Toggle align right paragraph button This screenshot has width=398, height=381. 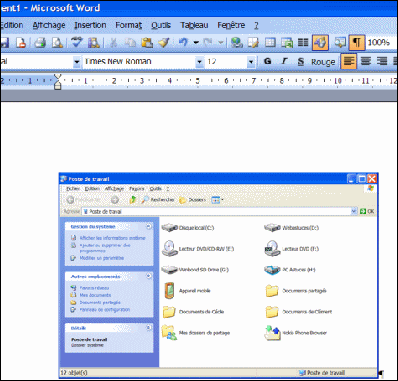(382, 61)
